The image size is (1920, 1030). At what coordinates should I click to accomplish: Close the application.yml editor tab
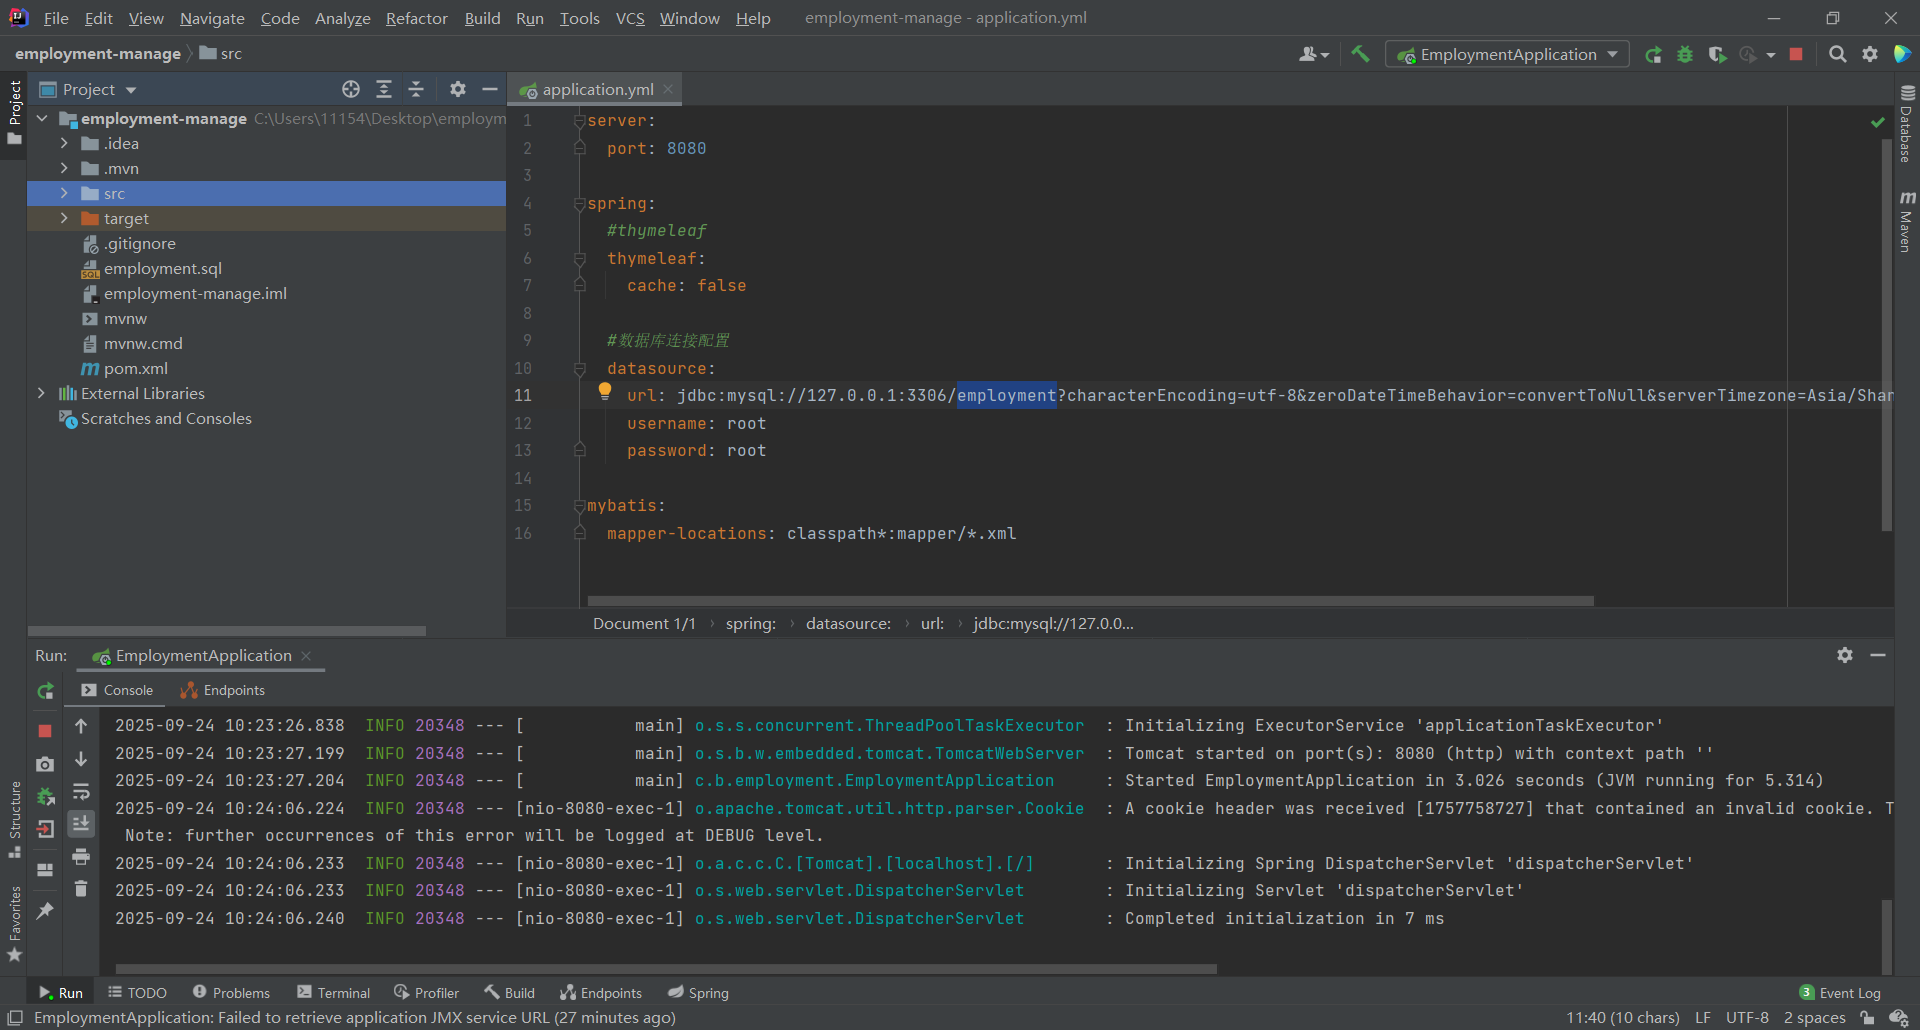point(668,89)
